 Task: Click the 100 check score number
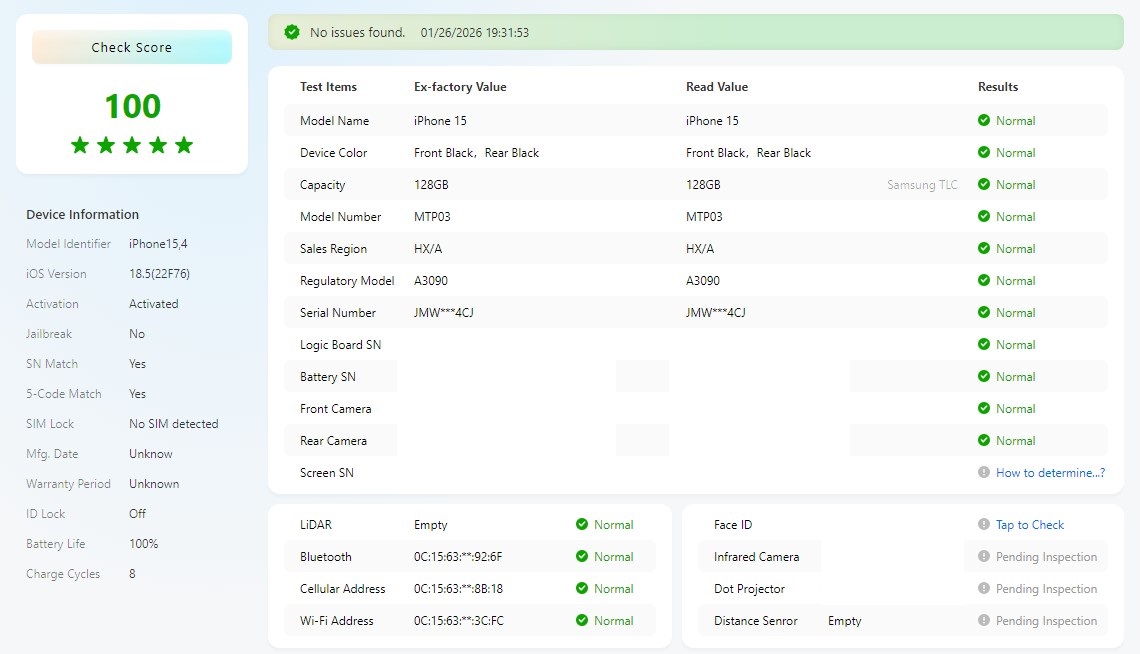[132, 106]
